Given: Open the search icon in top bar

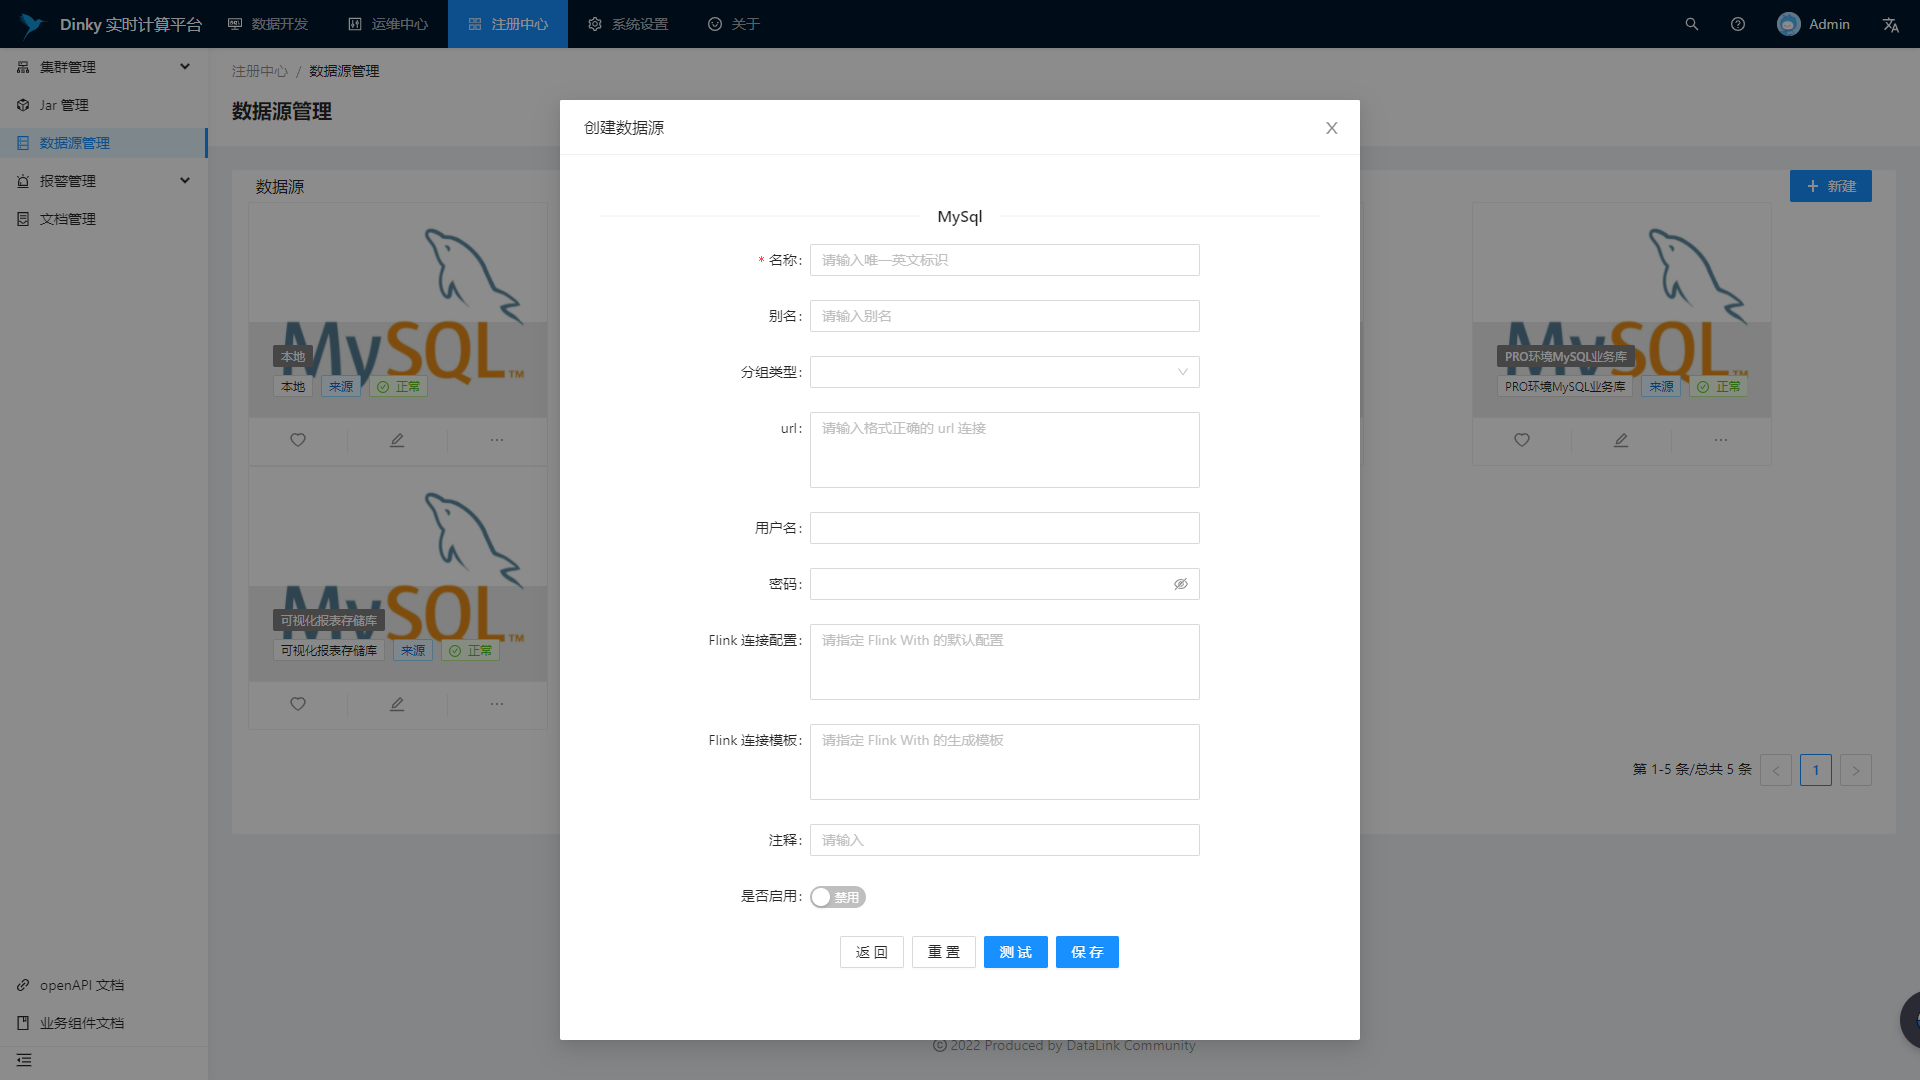Looking at the screenshot, I should [x=1692, y=24].
